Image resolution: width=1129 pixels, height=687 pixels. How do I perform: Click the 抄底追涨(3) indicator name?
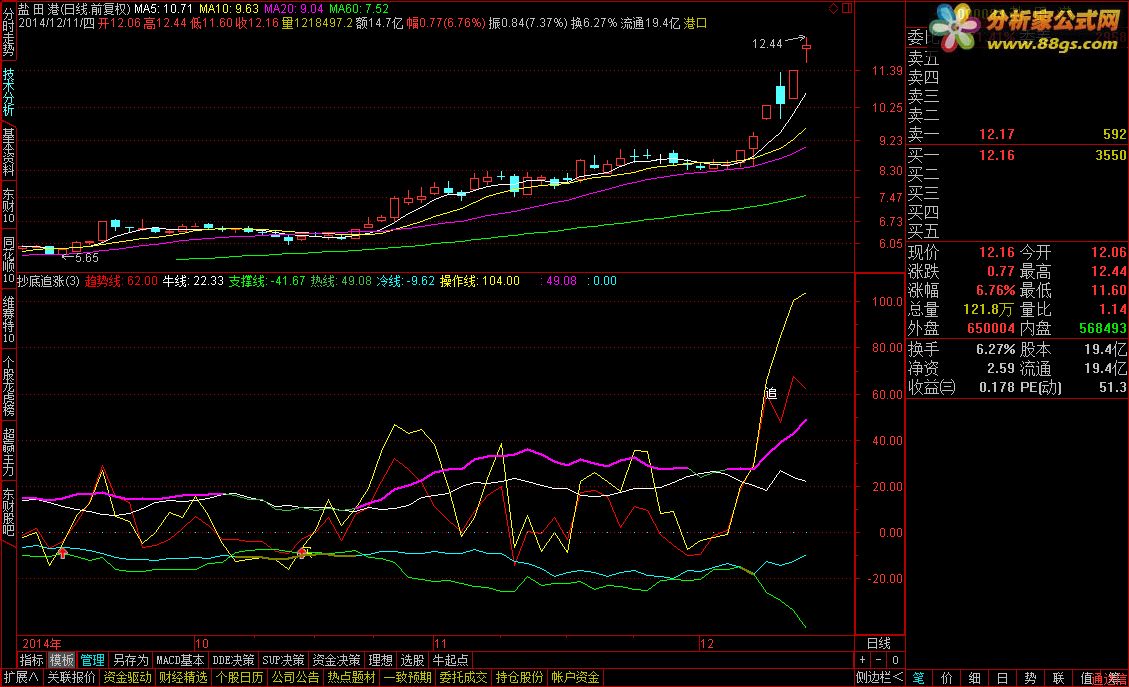pos(48,281)
